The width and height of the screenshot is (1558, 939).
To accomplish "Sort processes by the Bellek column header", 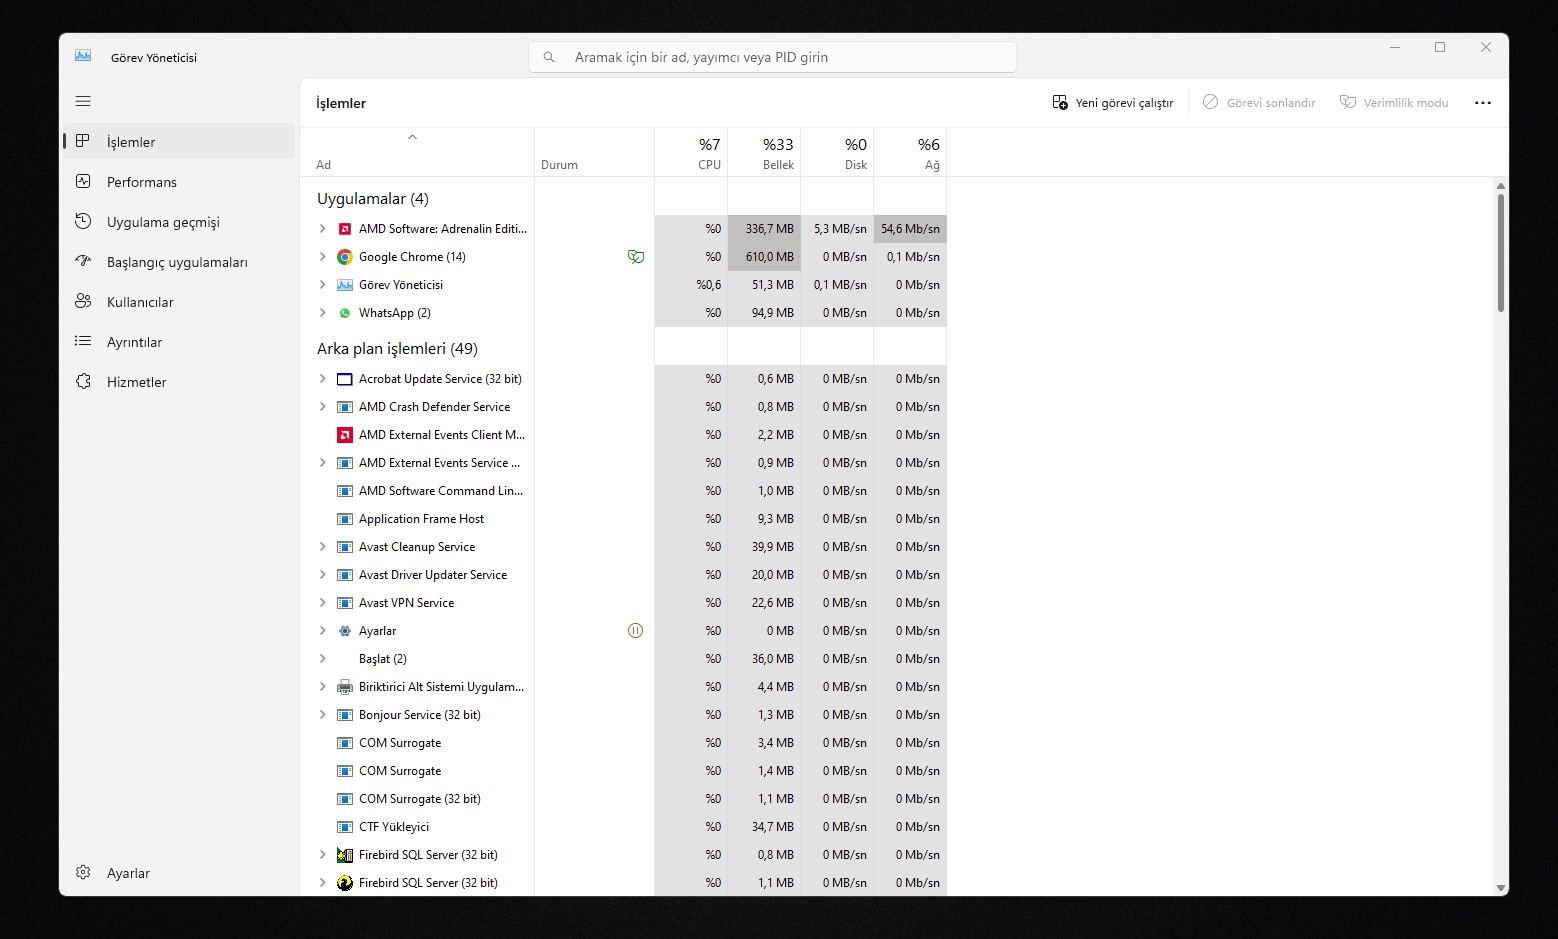I will coord(764,153).
